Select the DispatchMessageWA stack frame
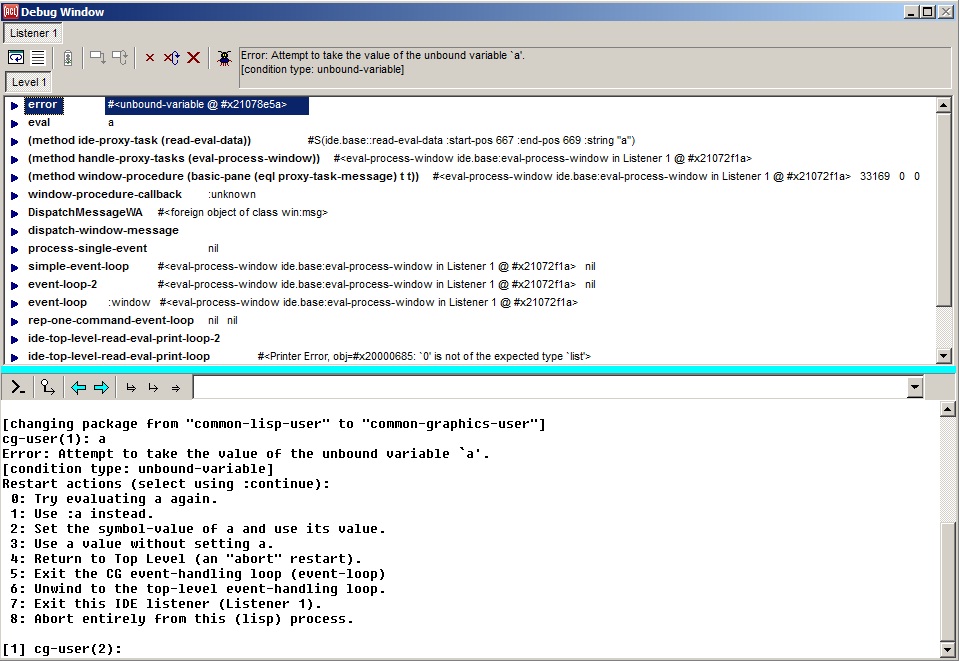The height and width of the screenshot is (661, 959). 85,213
